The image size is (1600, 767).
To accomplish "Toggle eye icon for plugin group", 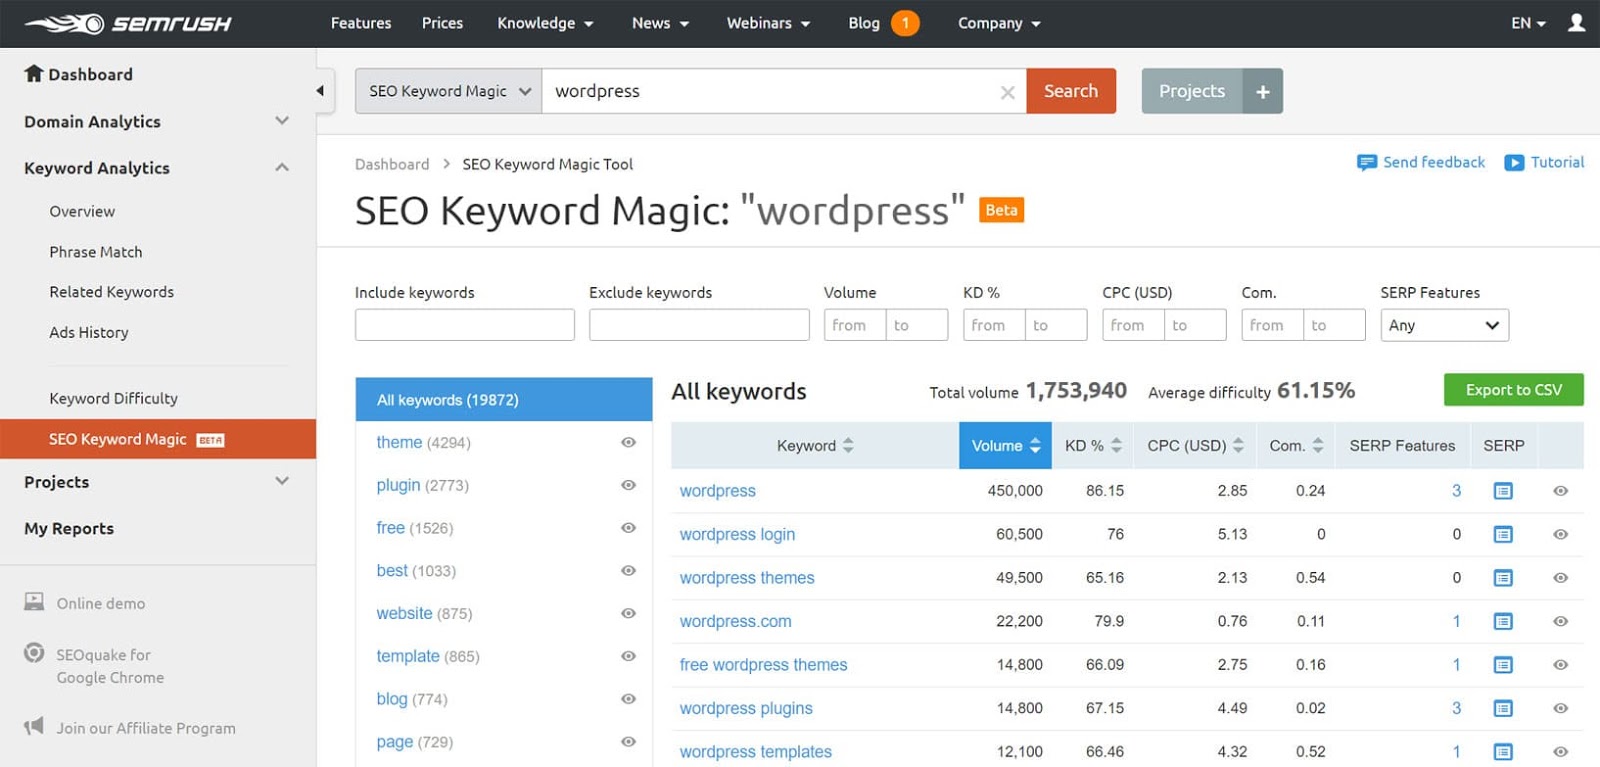I will pos(628,486).
